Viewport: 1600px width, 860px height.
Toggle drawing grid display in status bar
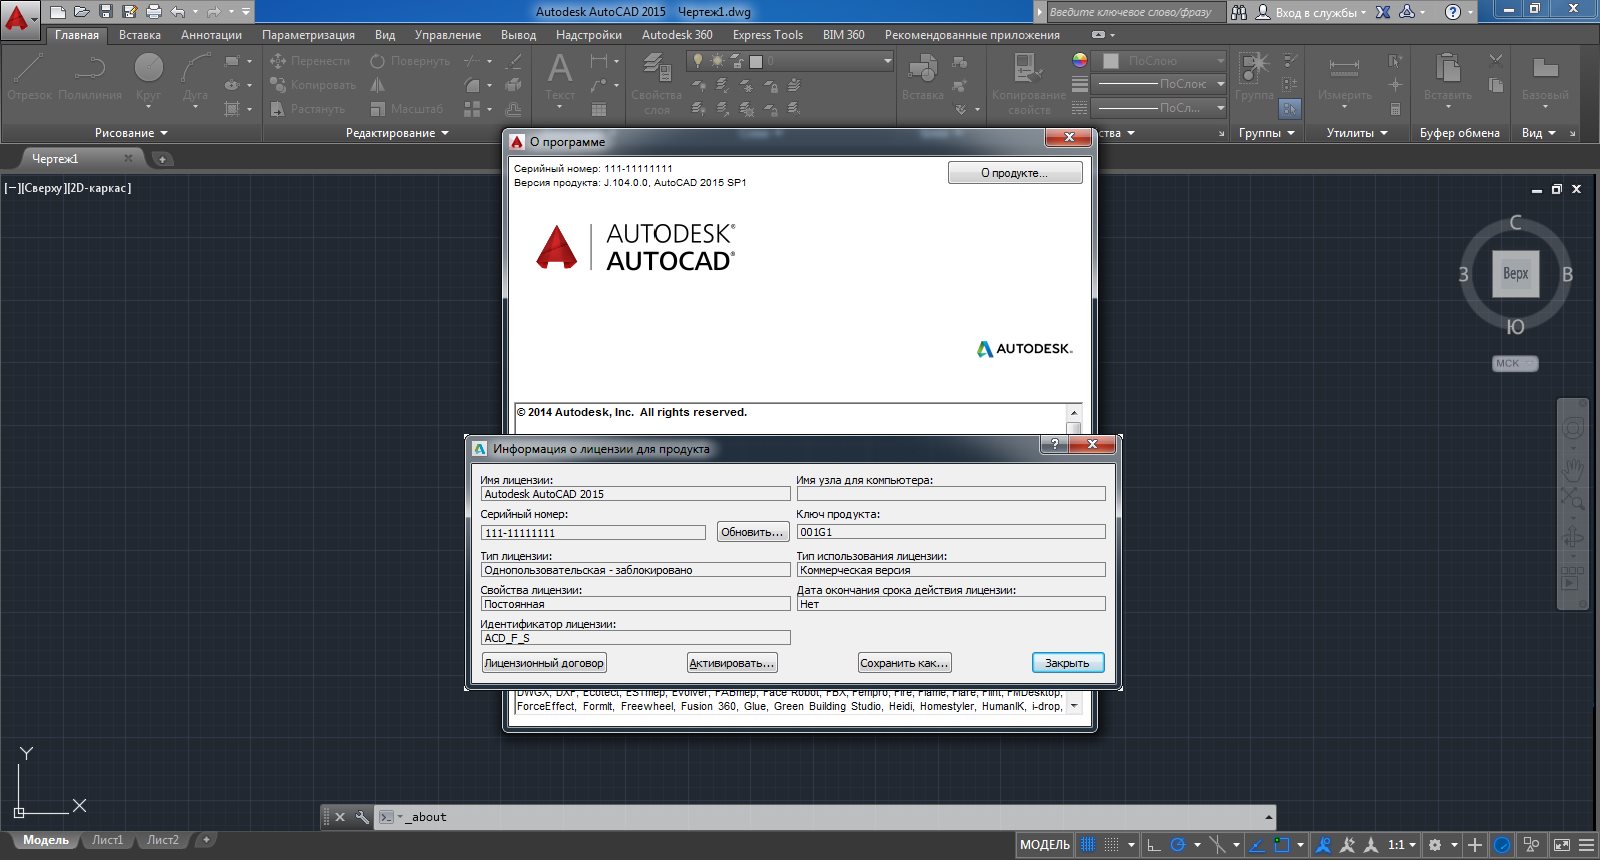coord(1088,845)
